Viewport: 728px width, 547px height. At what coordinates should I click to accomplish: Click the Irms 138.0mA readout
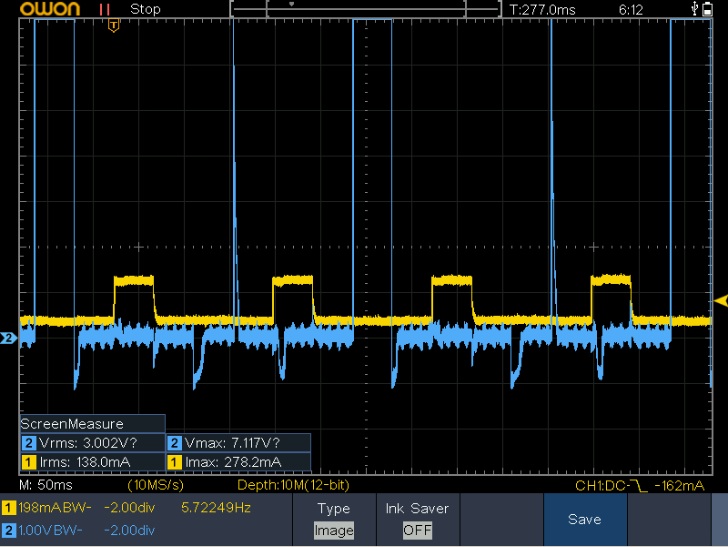(92, 462)
